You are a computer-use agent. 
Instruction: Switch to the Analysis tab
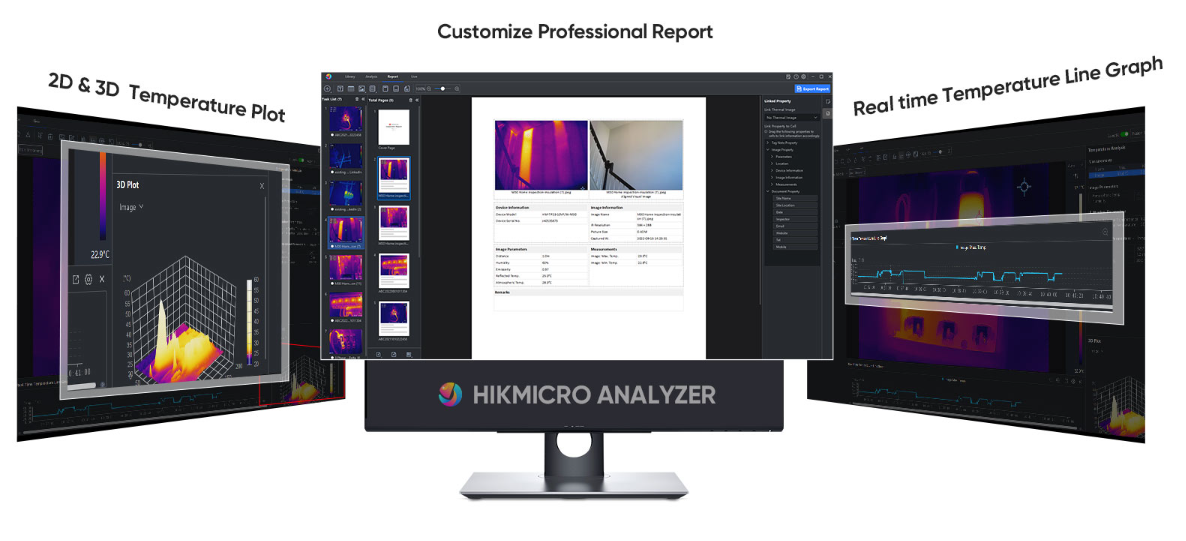click(x=371, y=76)
